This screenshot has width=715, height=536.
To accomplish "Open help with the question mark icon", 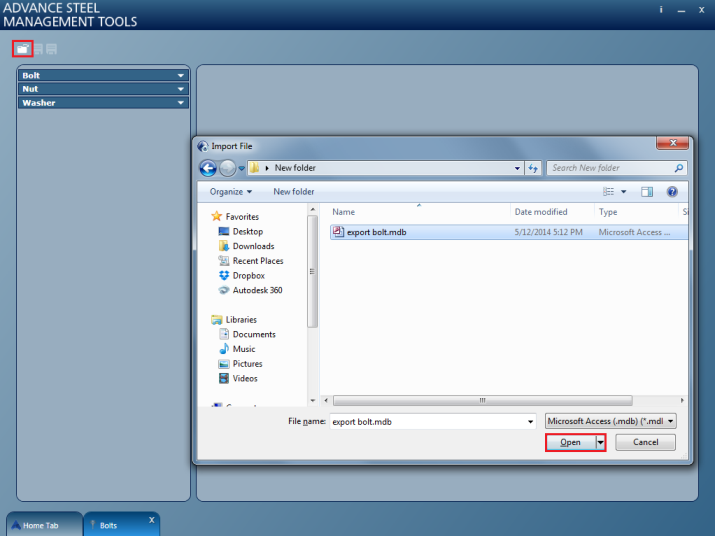I will pyautogui.click(x=672, y=192).
